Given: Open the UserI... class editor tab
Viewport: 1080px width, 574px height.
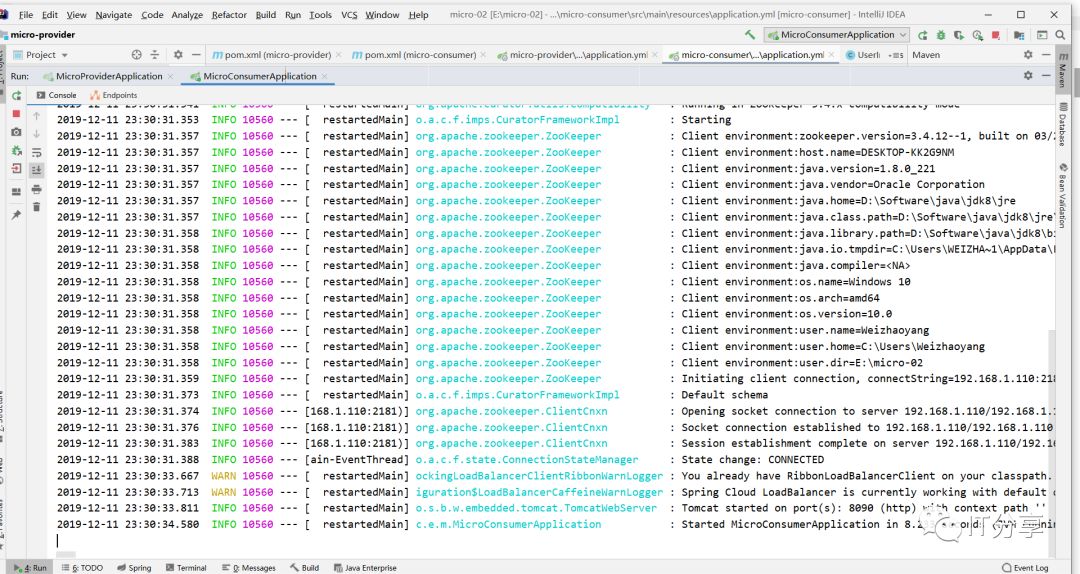Looking at the screenshot, I should (863, 54).
